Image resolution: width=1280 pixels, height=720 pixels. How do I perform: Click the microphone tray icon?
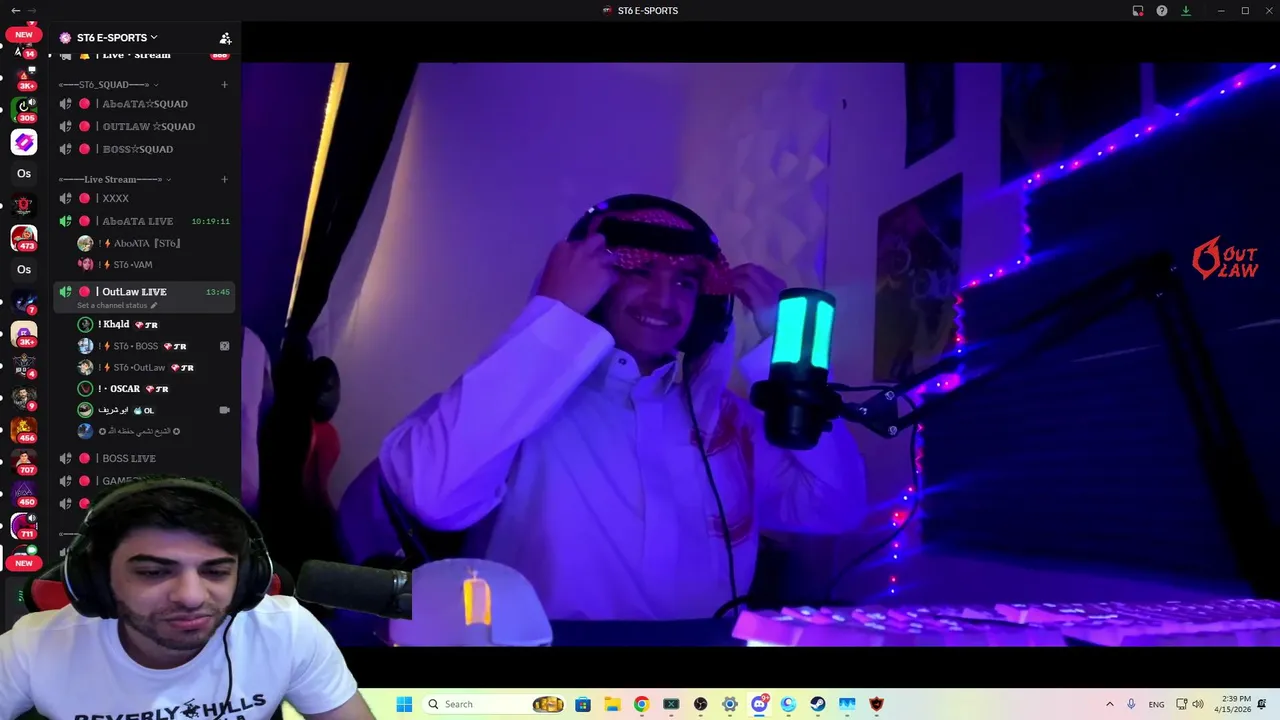coord(1132,704)
